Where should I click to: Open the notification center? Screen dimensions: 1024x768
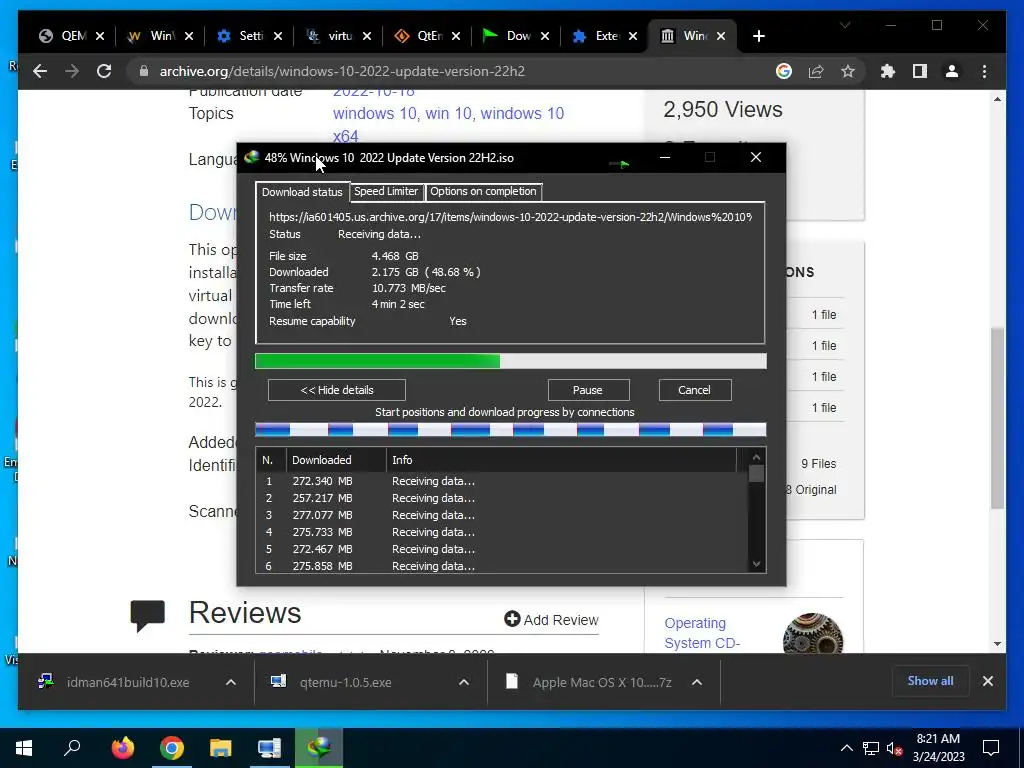pyautogui.click(x=991, y=748)
